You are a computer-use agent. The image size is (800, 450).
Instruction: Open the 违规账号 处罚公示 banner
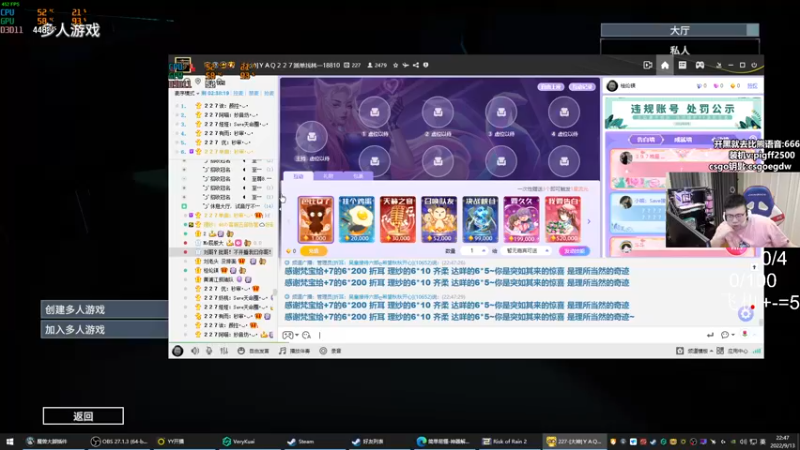[683, 113]
